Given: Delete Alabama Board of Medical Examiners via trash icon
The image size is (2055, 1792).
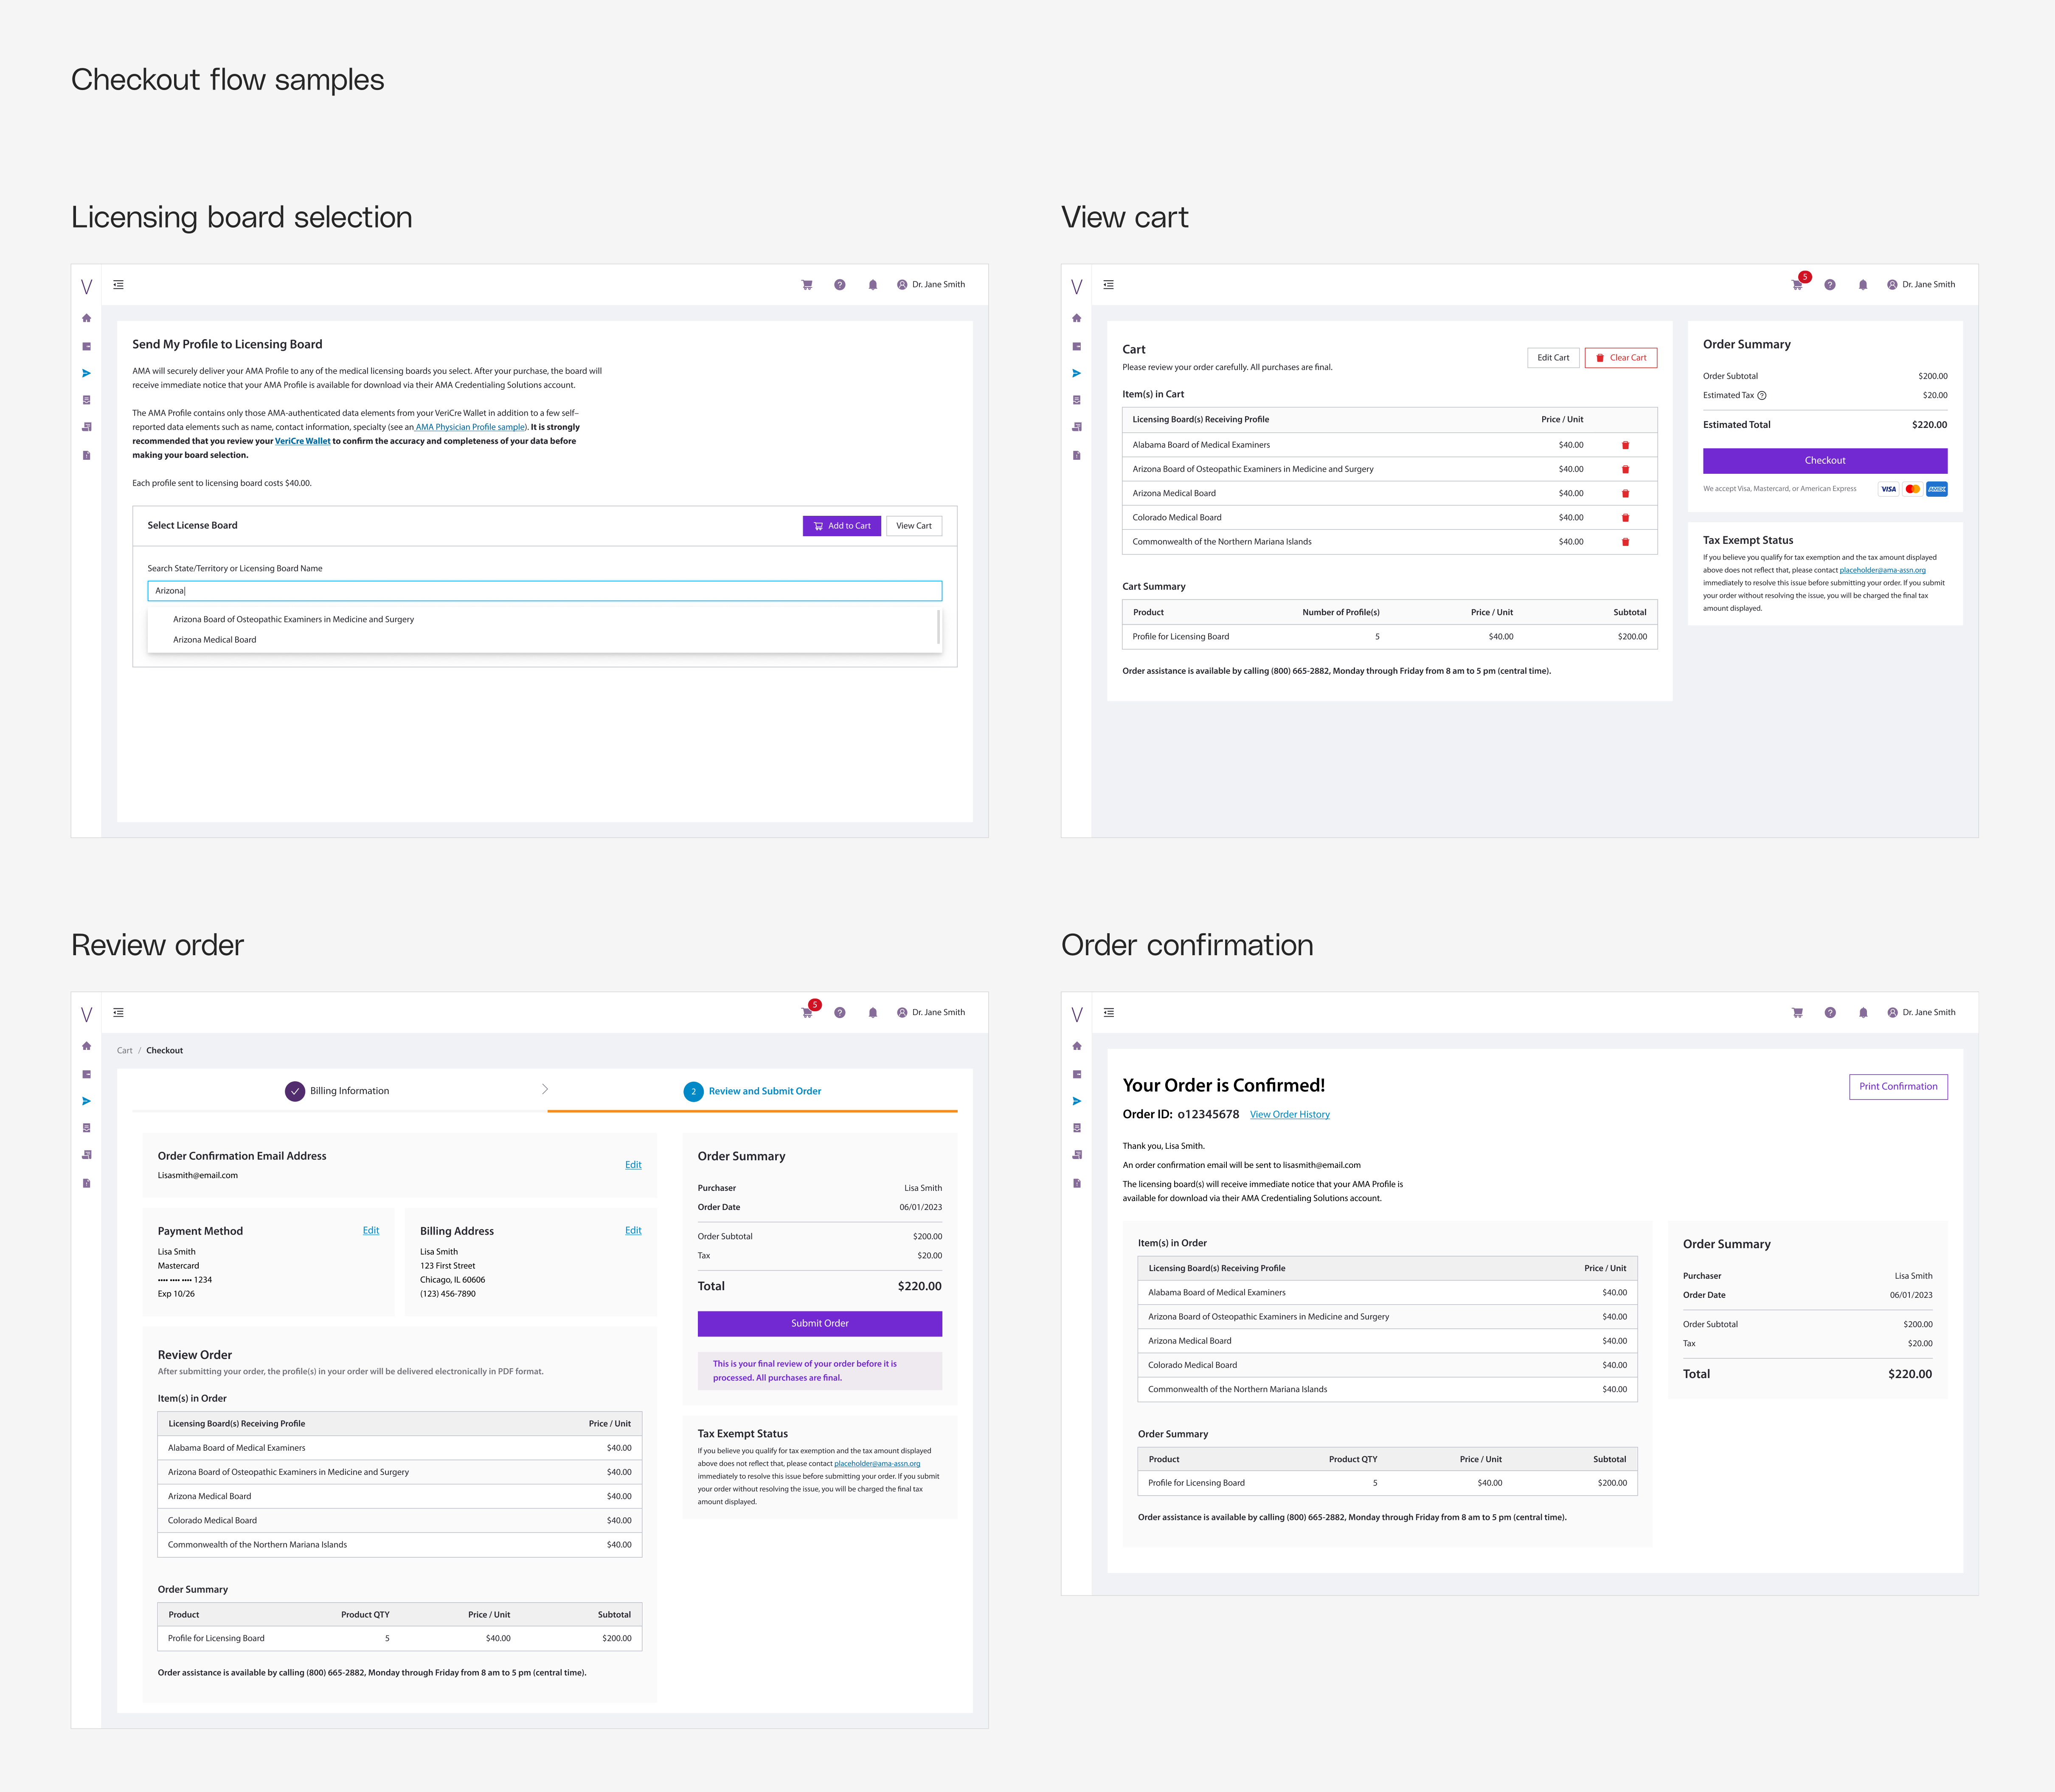Looking at the screenshot, I should pyautogui.click(x=1626, y=445).
